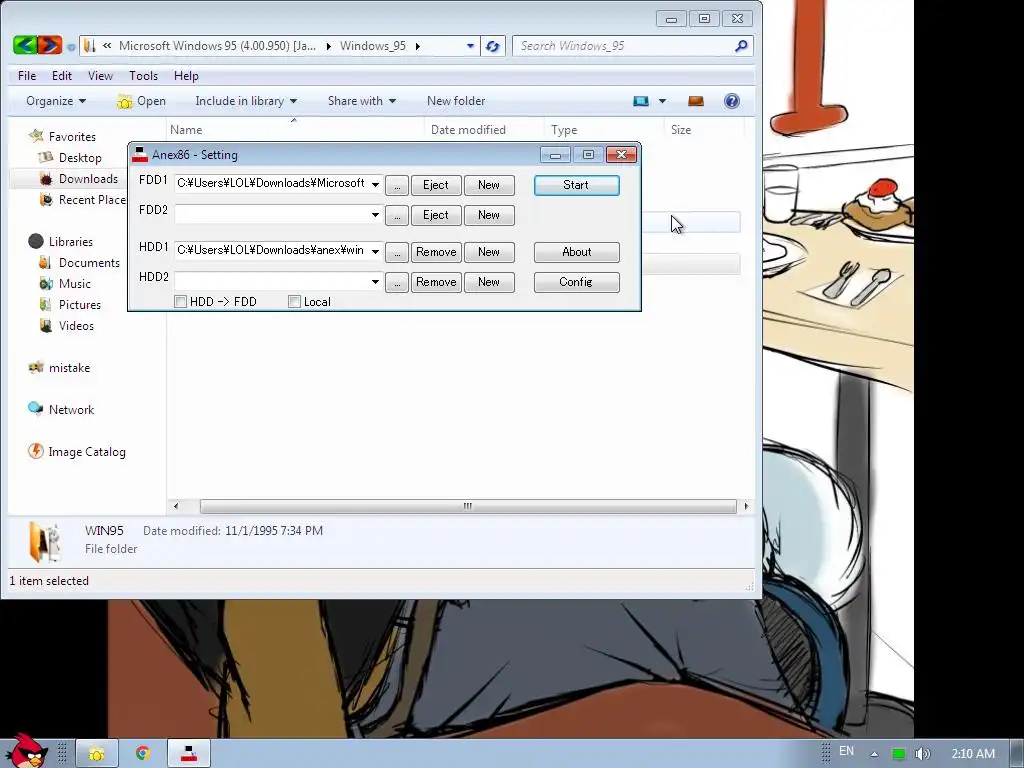Click the horizontal scrollbar thumb
Viewport: 1024px width, 768px height.
pos(468,506)
